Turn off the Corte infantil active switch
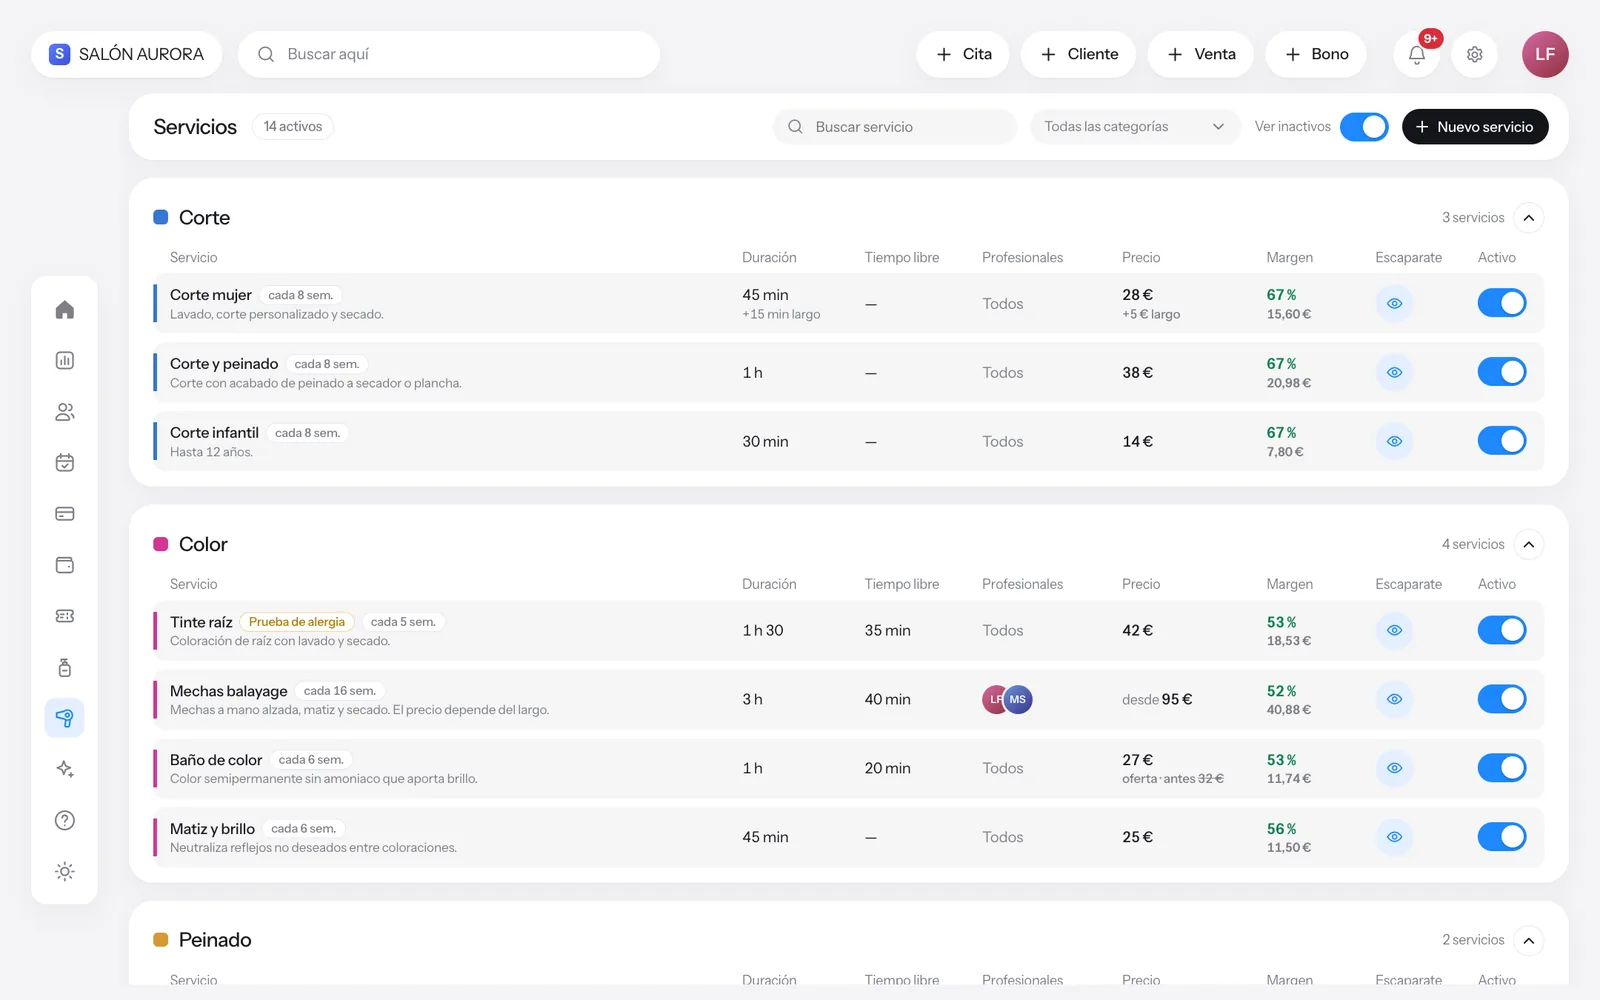This screenshot has height=1000, width=1600. click(x=1502, y=441)
